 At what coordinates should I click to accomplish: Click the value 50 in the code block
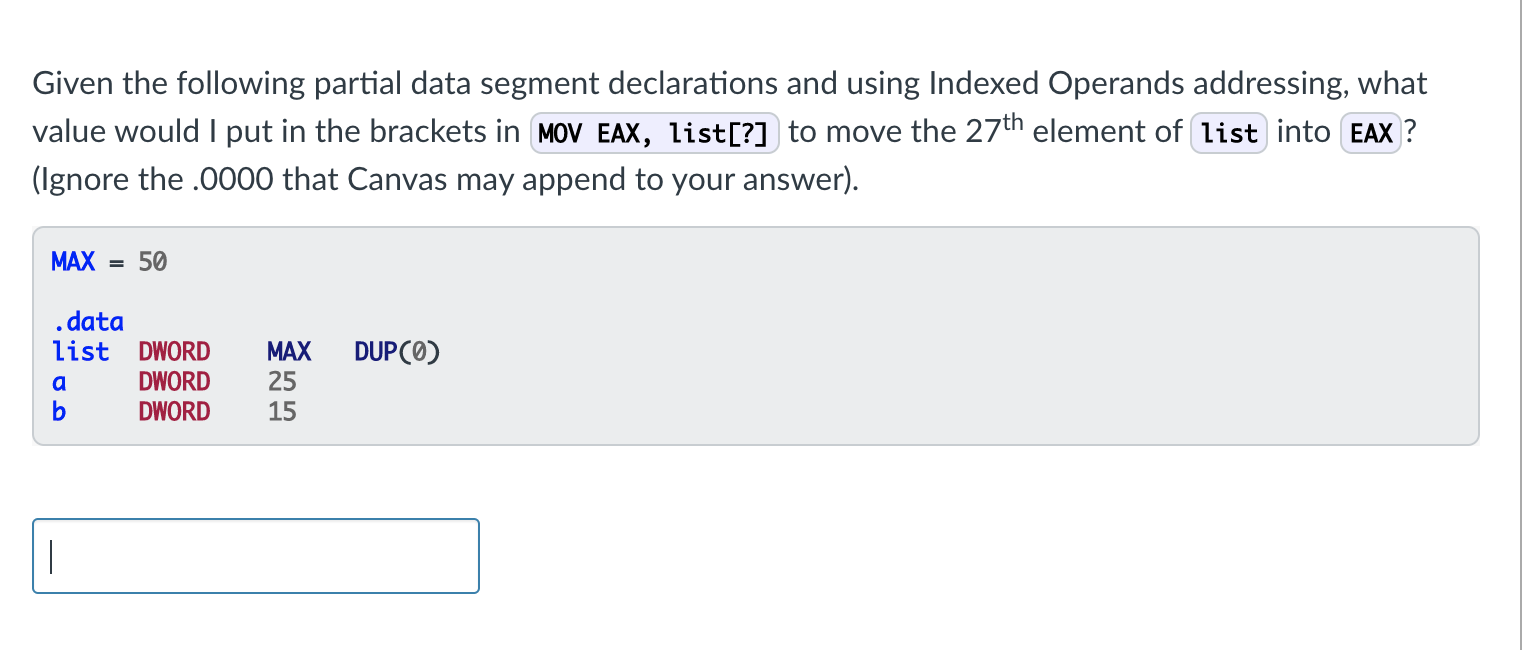click(153, 262)
